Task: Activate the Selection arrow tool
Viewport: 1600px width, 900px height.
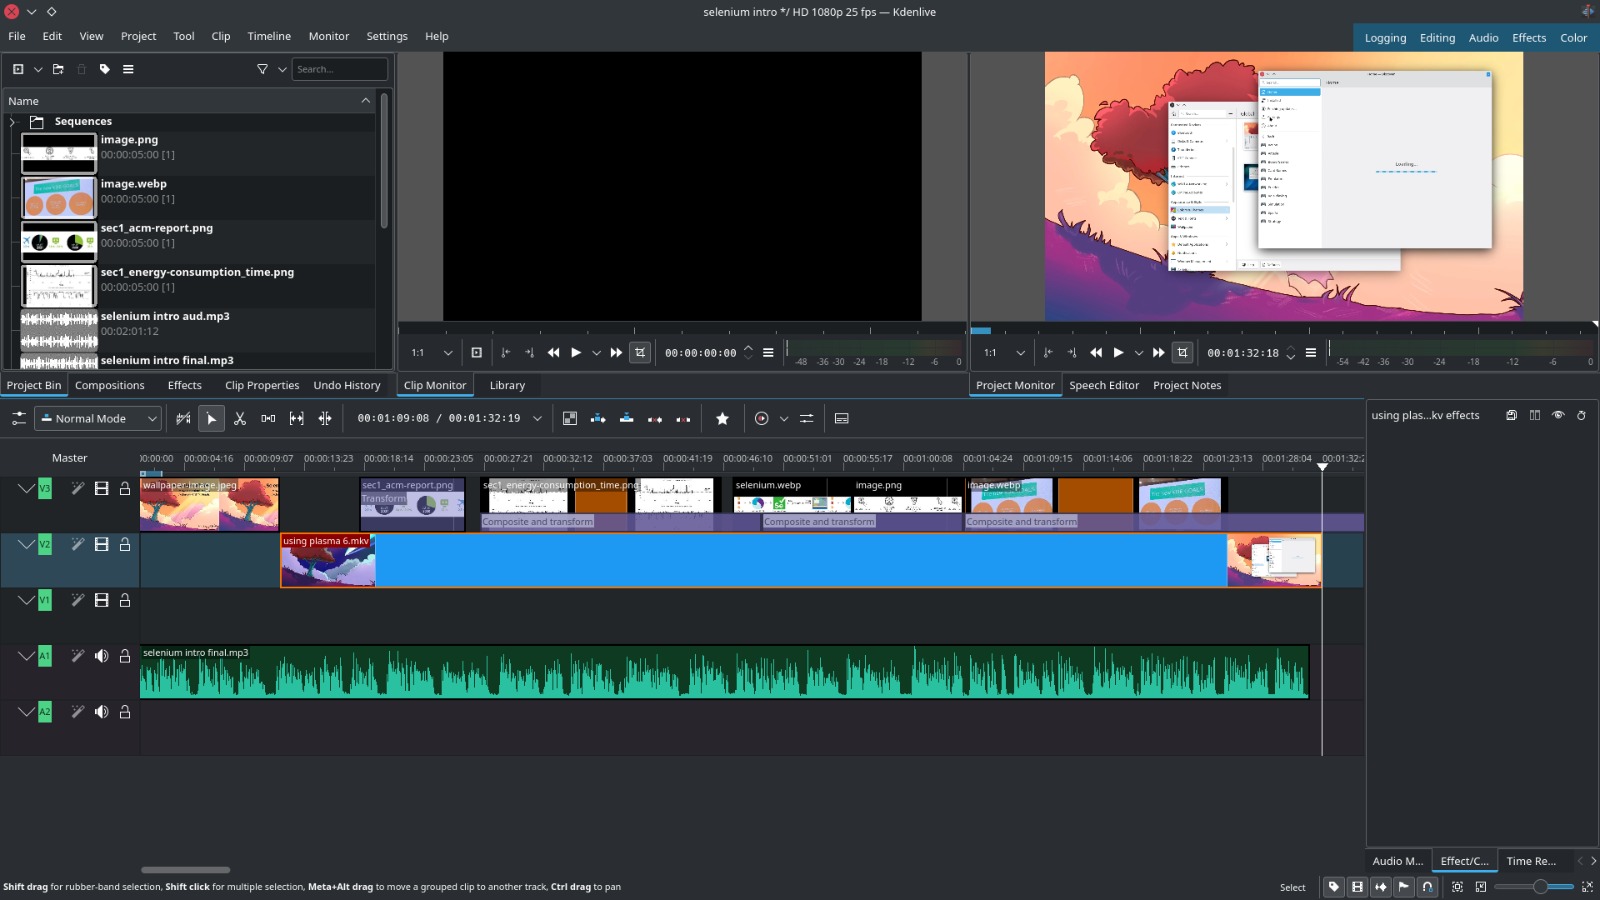Action: 211,419
